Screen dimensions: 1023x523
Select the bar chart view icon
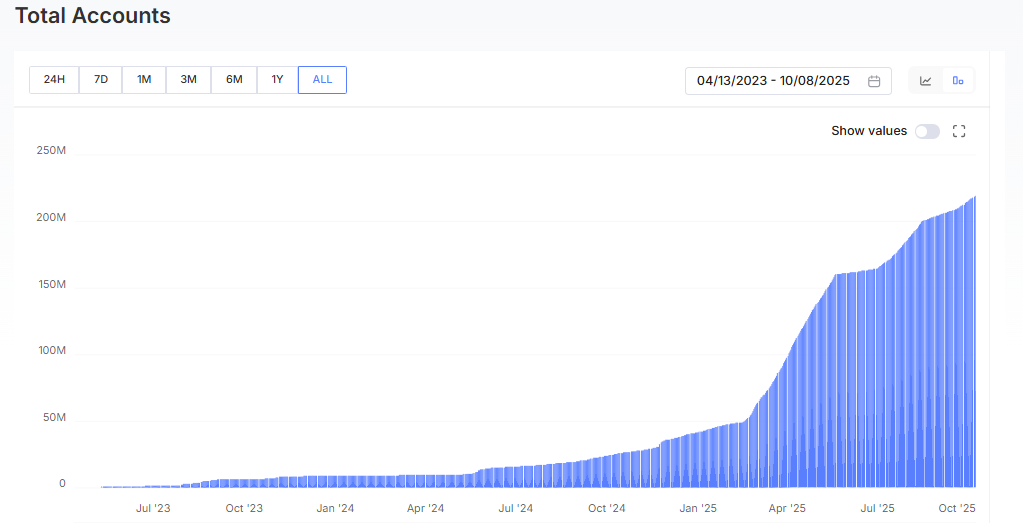[x=958, y=81]
